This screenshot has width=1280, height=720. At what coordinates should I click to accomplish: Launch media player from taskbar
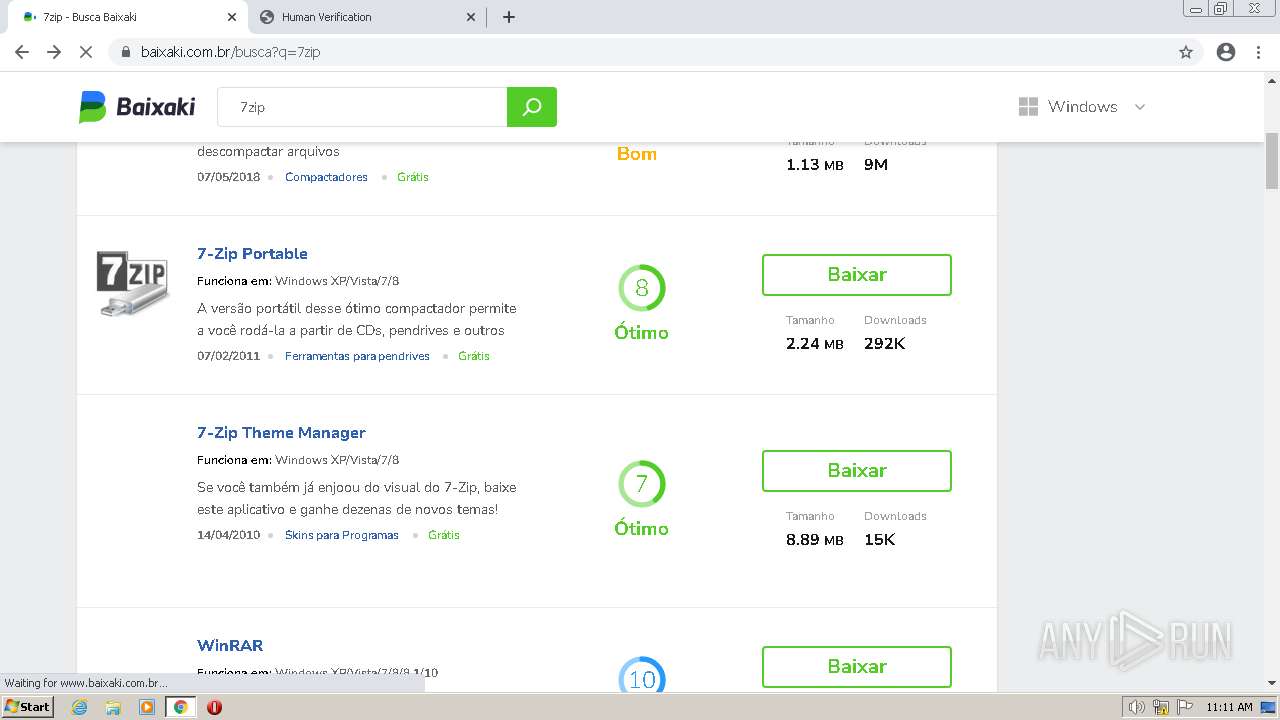coord(147,707)
